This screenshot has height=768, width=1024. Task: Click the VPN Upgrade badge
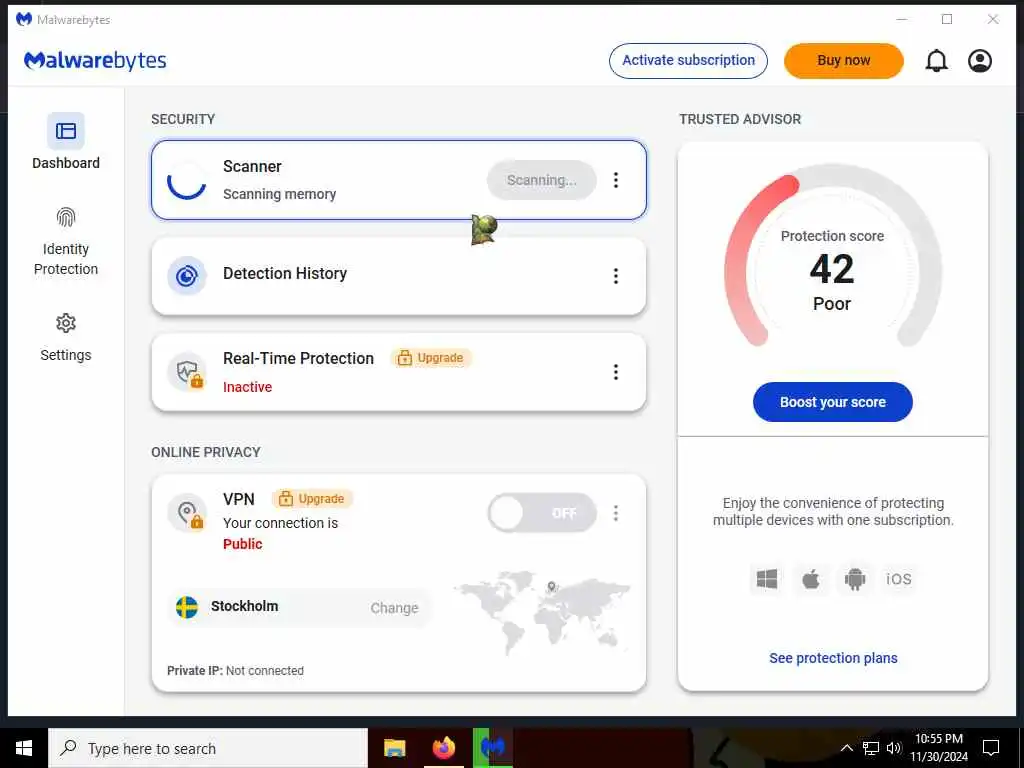(x=312, y=499)
